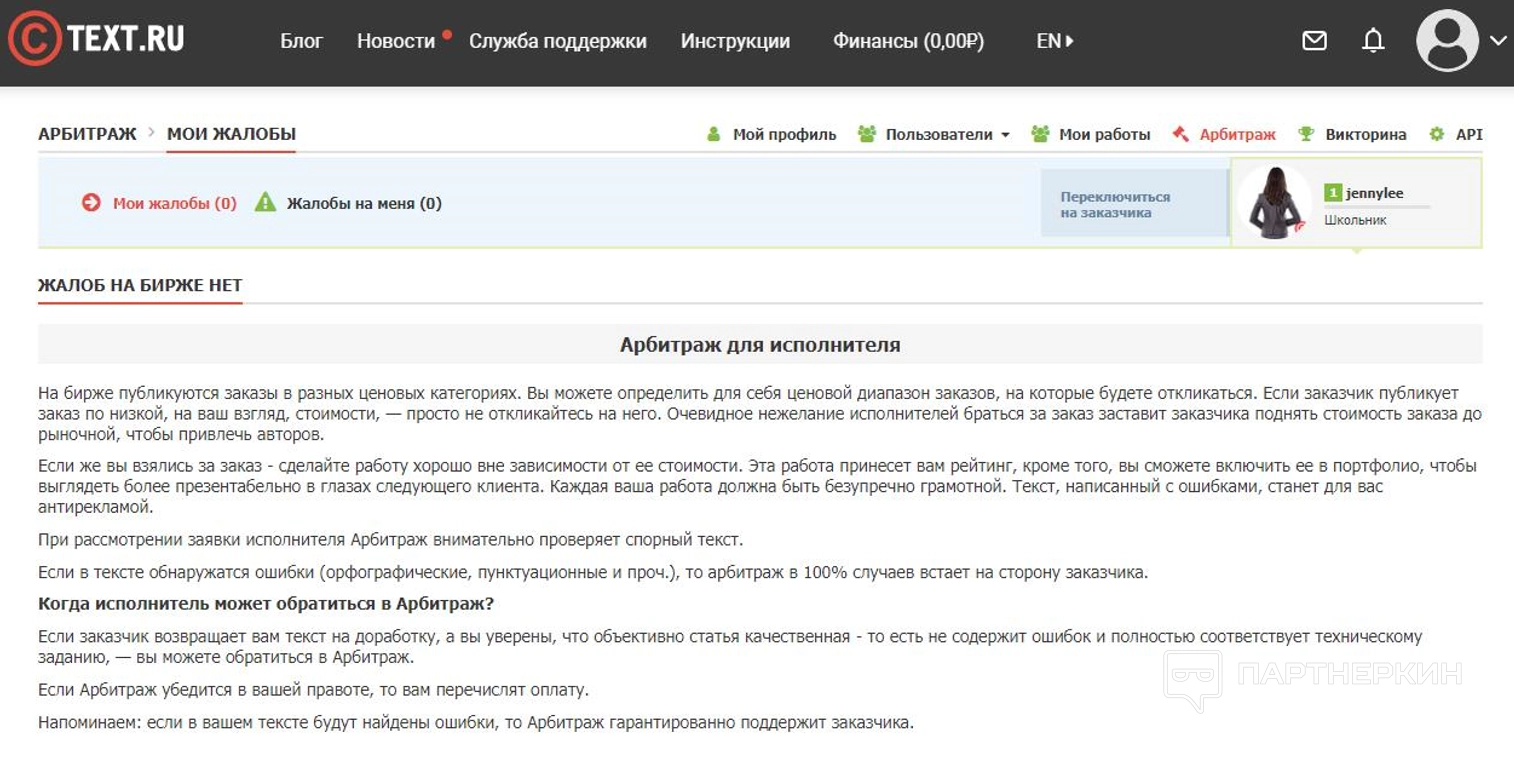Click the TEXT.RU logo
The image size is (1514, 766).
click(96, 40)
